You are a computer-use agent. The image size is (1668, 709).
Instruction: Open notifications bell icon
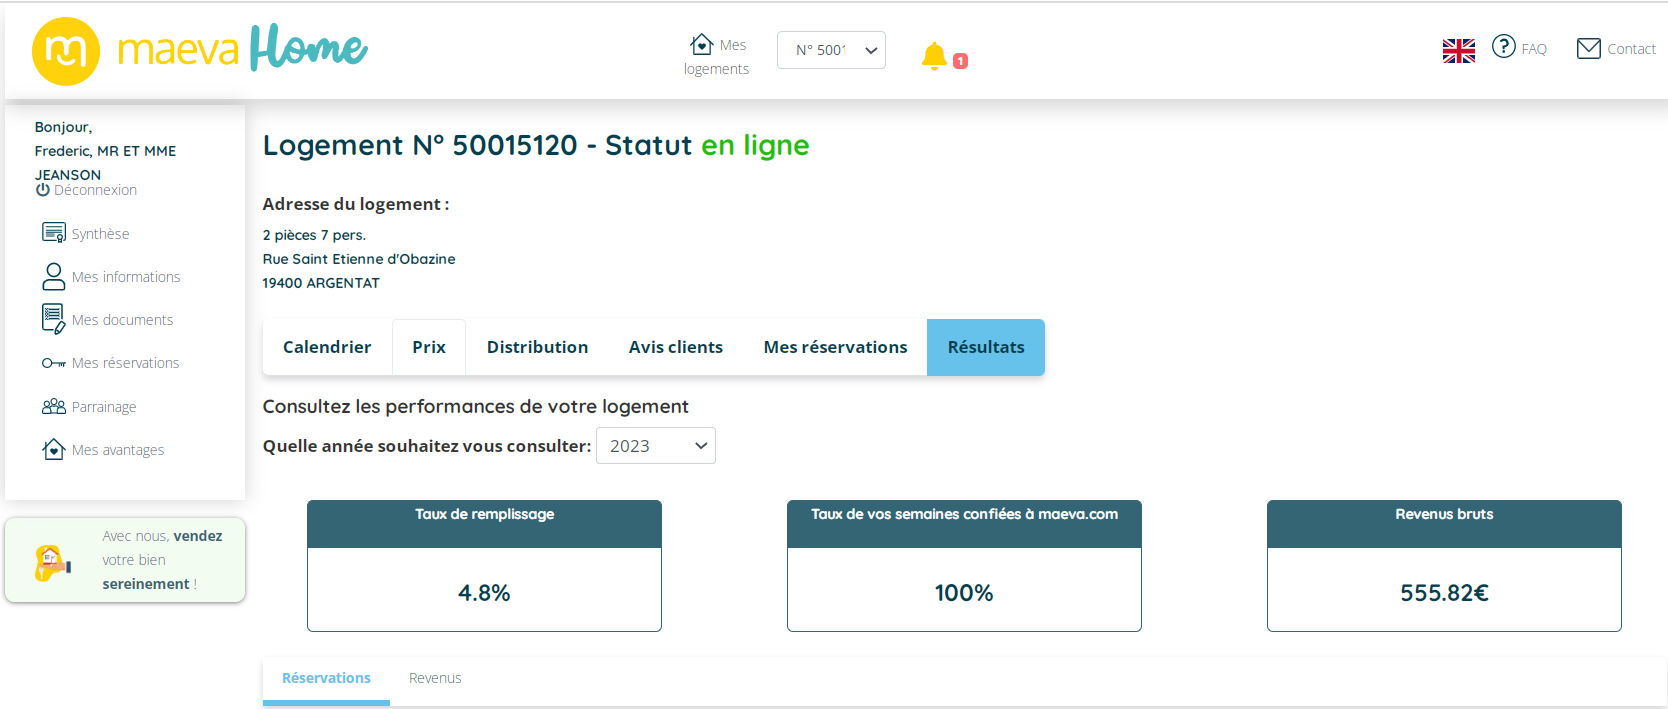tap(934, 56)
